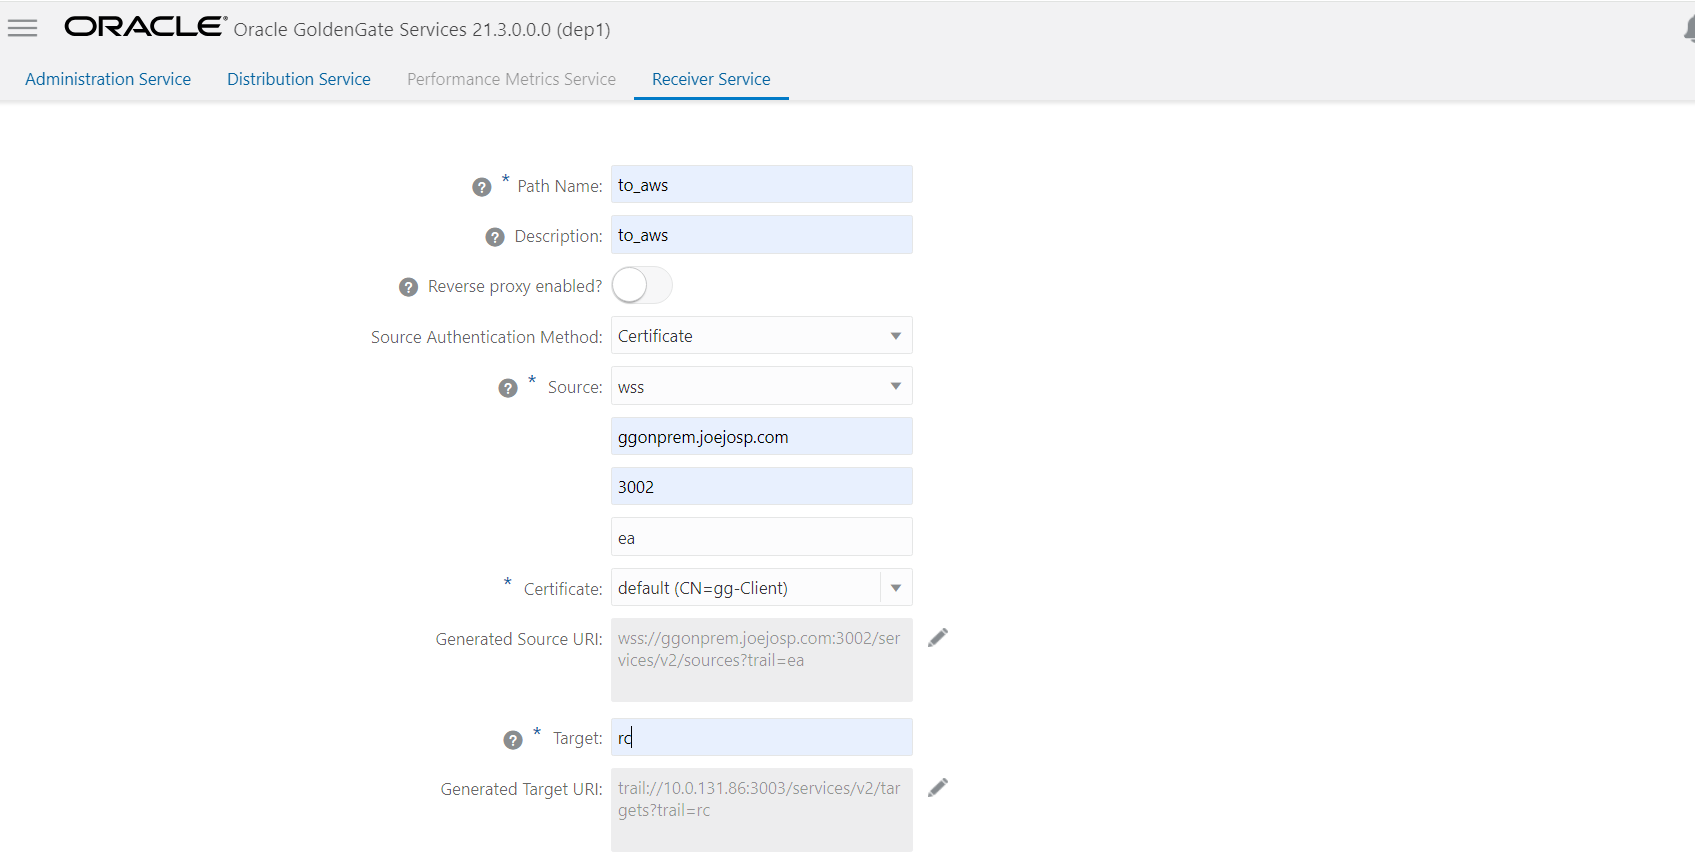Click the Generated Source URI text box
Image resolution: width=1695 pixels, height=861 pixels.
pyautogui.click(x=762, y=660)
